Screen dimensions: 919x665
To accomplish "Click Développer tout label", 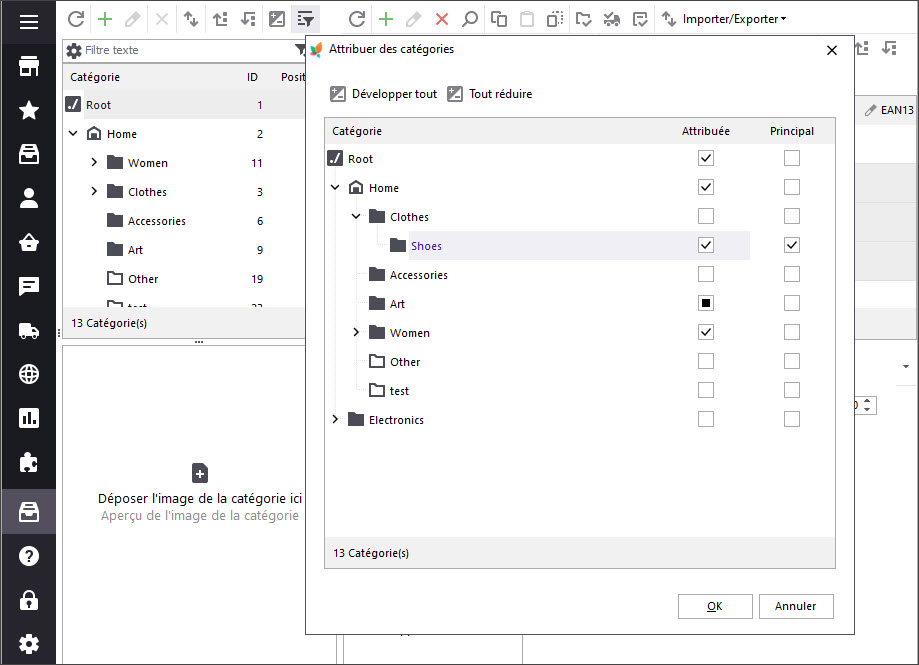I will coord(394,94).
